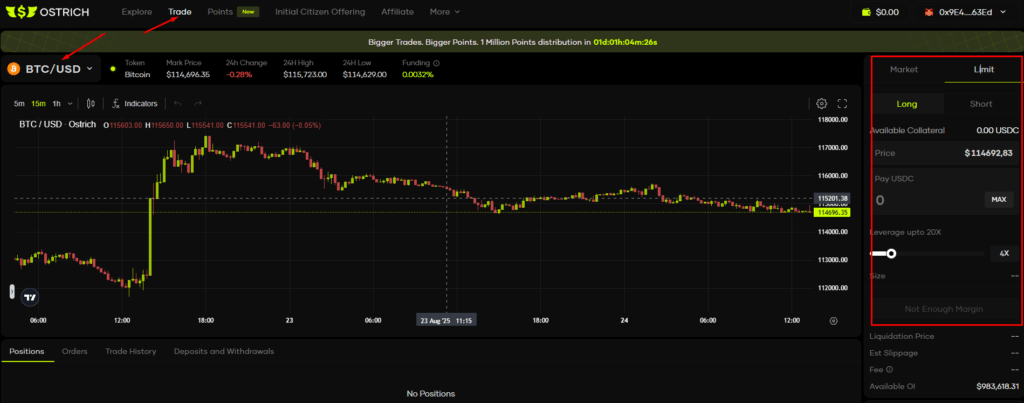This screenshot has width=1024, height=403.
Task: Click the chart undo arrow
Action: click(178, 103)
